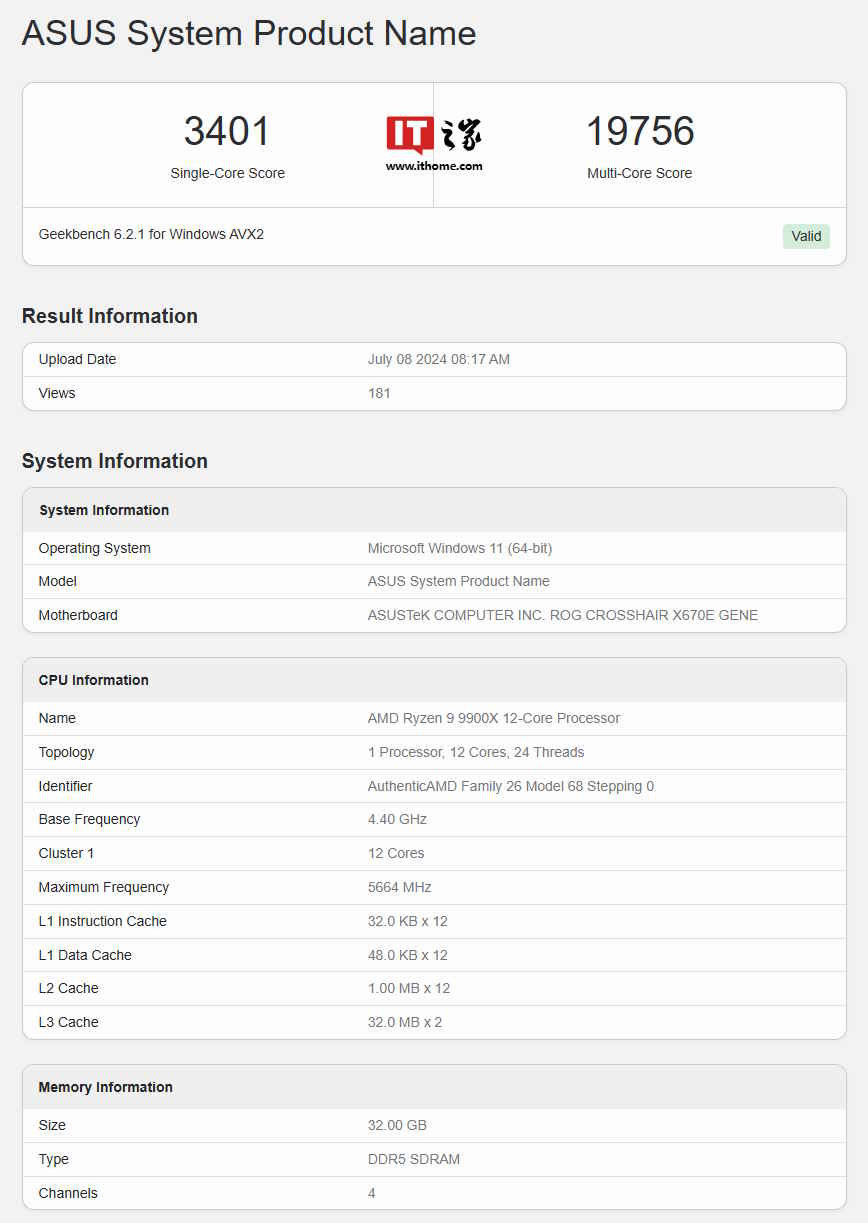Click the Identifier AuthenticAMD Family 26 value
Viewport: 868px width, 1223px height.
(511, 786)
